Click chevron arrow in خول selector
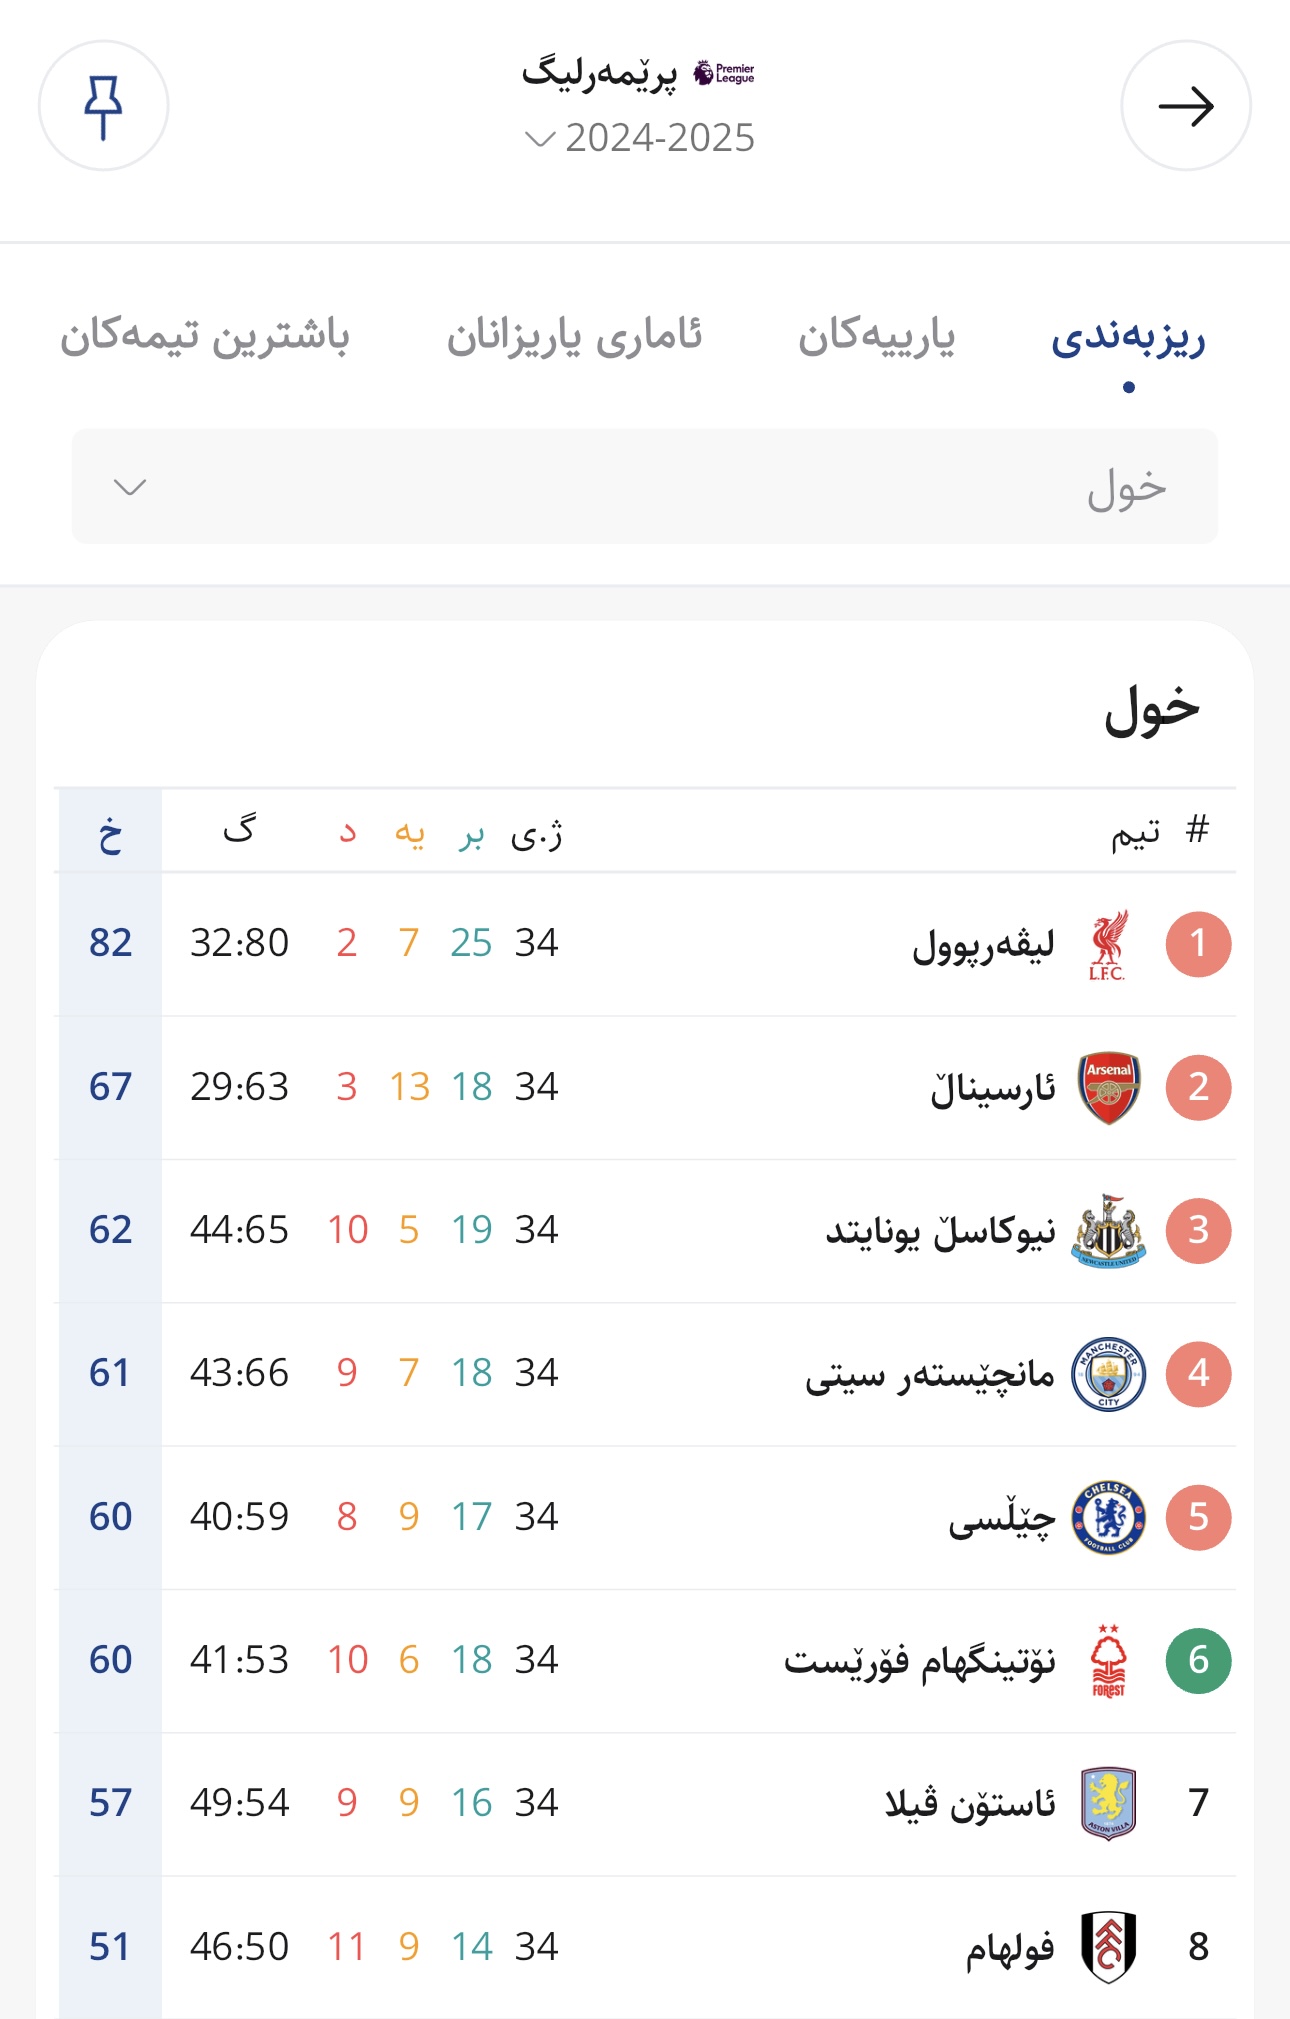The image size is (1290, 2019). [x=130, y=487]
